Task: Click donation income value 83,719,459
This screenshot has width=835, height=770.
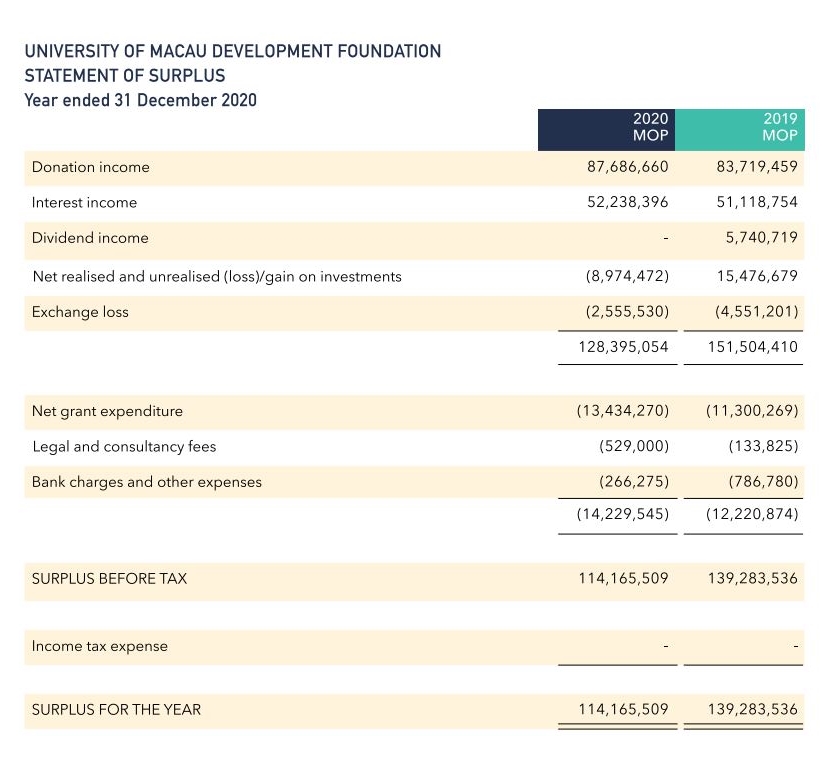Action: tap(757, 167)
